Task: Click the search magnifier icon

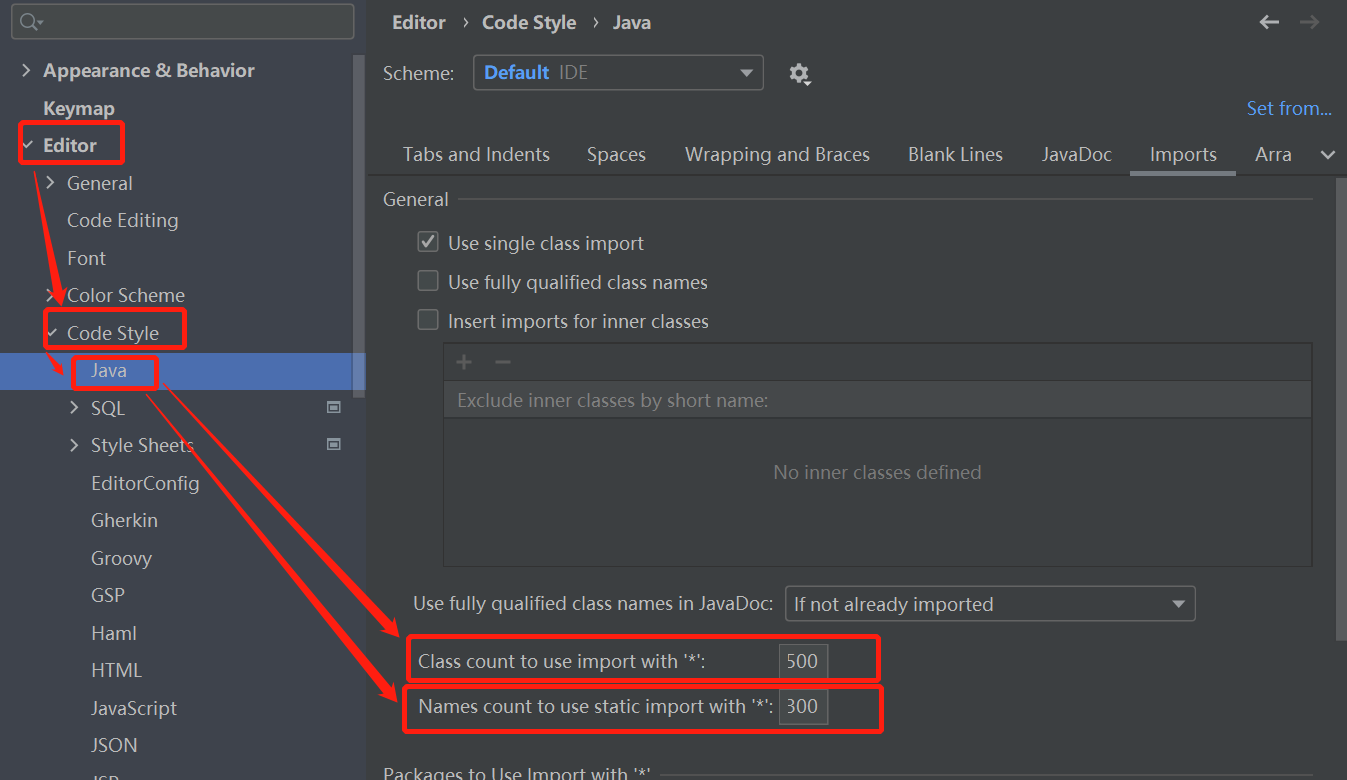Action: 31,22
